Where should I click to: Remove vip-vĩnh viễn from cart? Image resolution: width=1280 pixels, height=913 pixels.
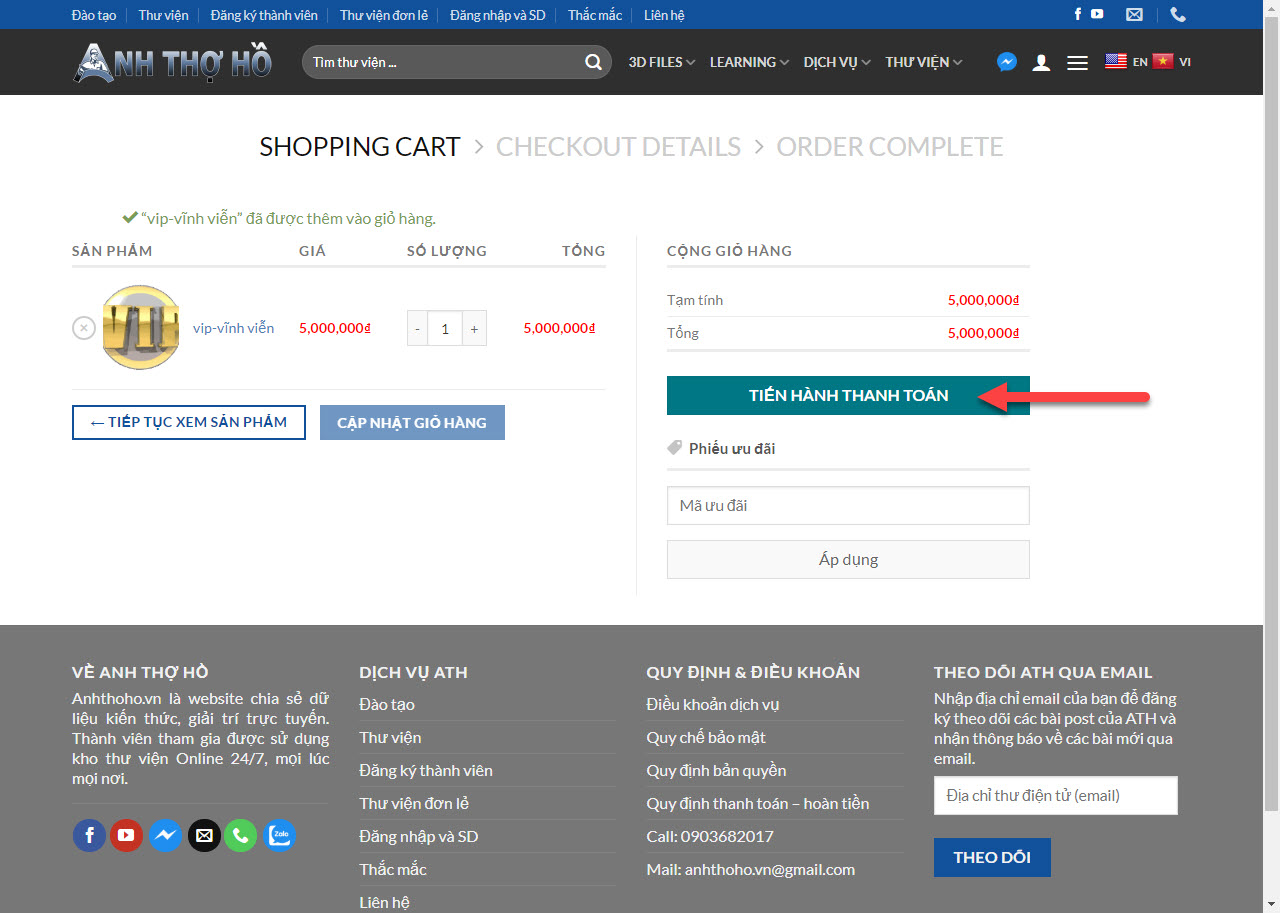click(84, 328)
